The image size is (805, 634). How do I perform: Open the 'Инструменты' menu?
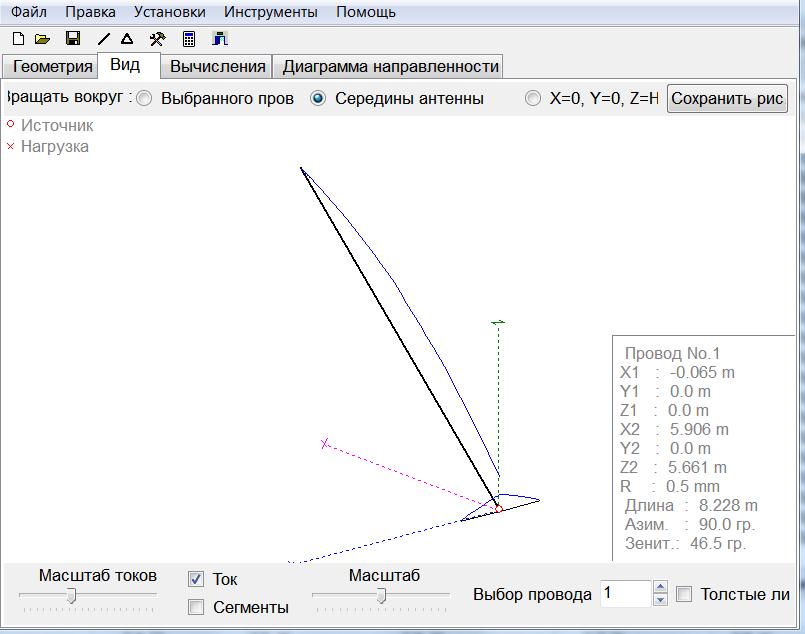tap(270, 12)
